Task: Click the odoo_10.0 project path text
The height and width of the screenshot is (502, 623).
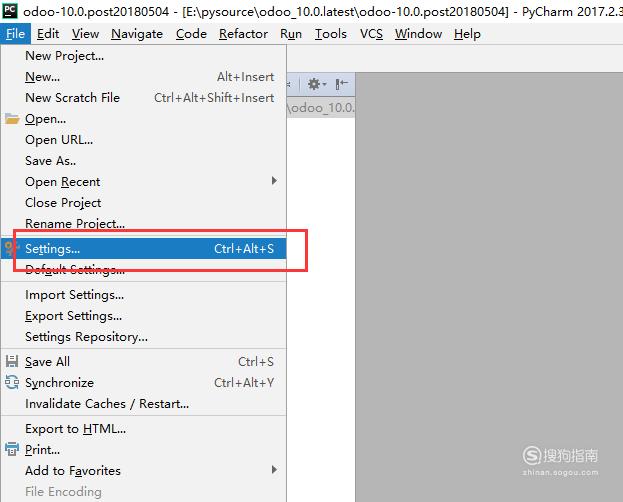Action: 321,108
